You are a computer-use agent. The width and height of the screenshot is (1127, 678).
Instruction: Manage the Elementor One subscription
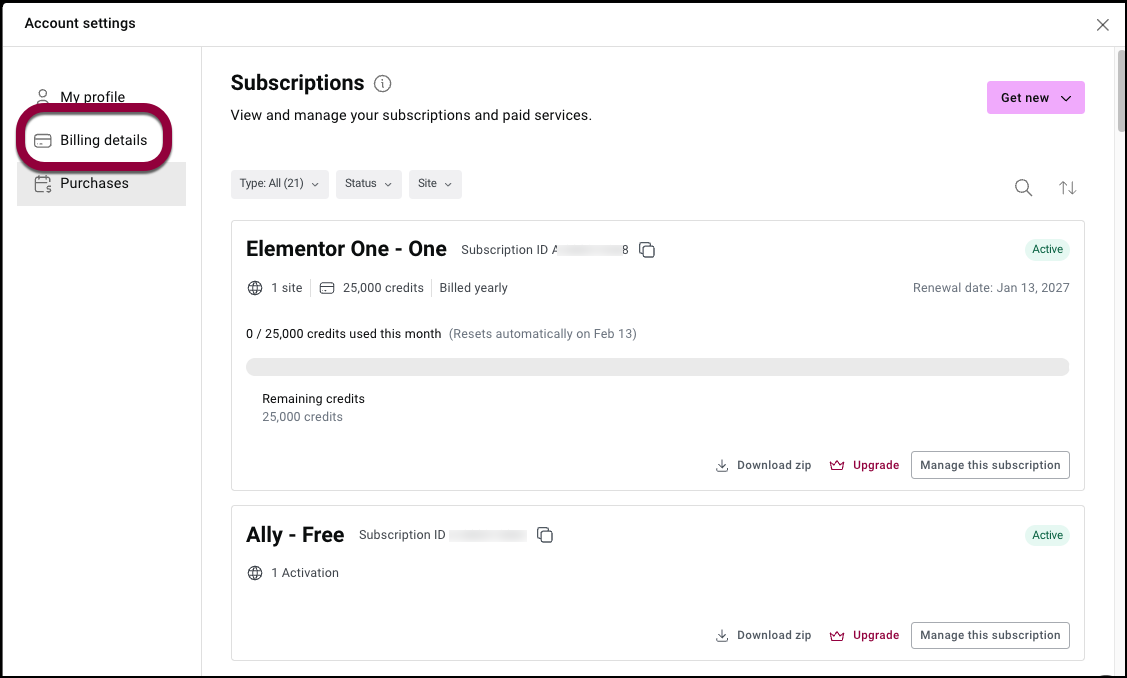(x=990, y=465)
